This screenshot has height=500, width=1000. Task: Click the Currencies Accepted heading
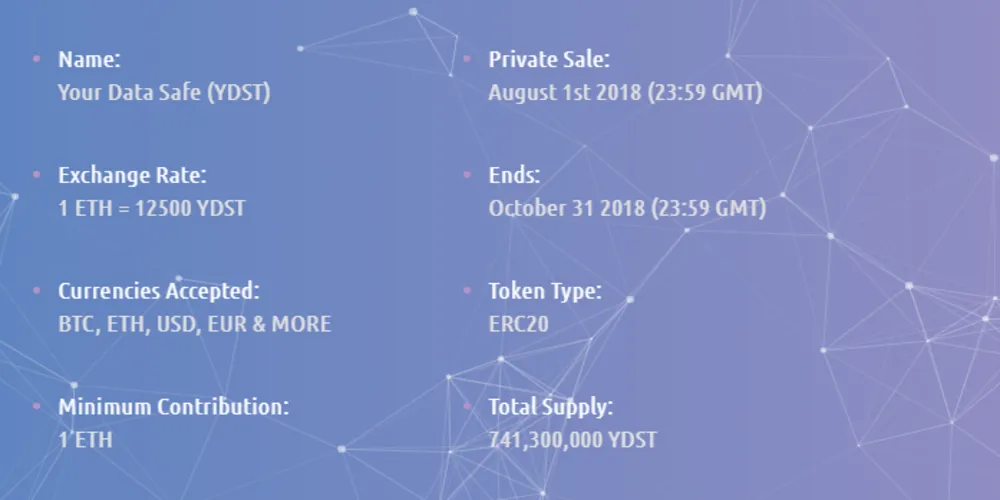click(x=159, y=291)
